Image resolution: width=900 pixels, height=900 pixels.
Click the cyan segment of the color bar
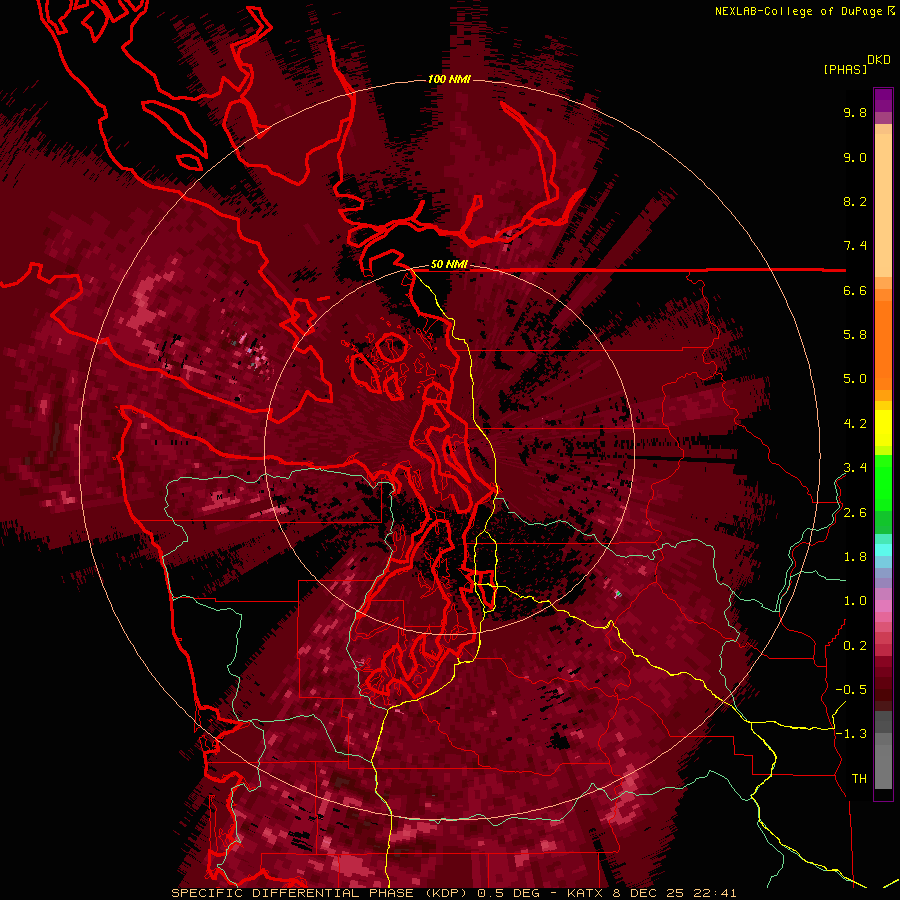click(x=883, y=549)
